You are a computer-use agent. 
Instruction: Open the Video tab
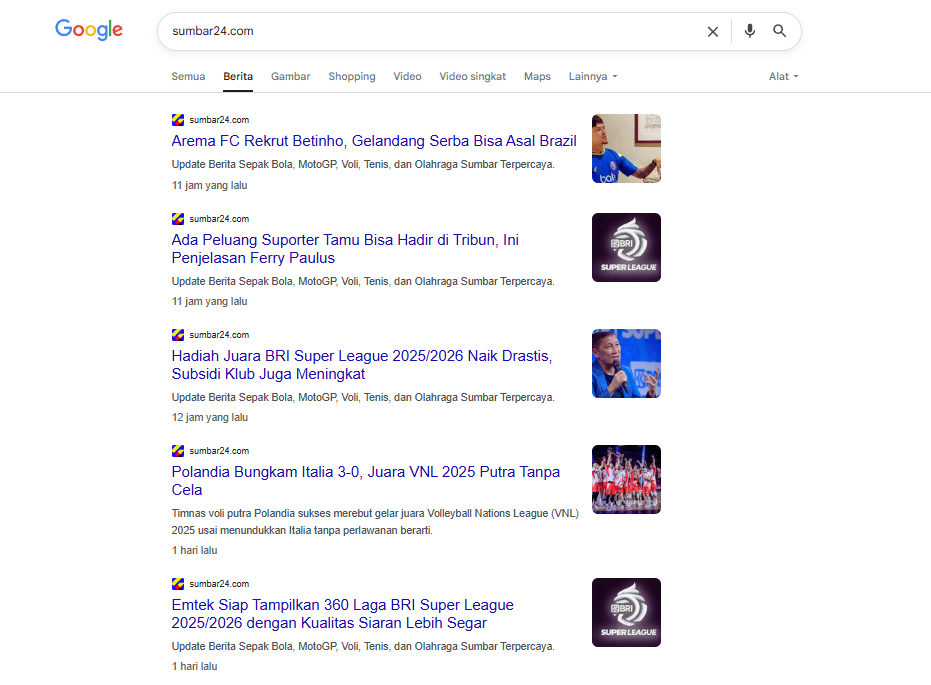[407, 77]
